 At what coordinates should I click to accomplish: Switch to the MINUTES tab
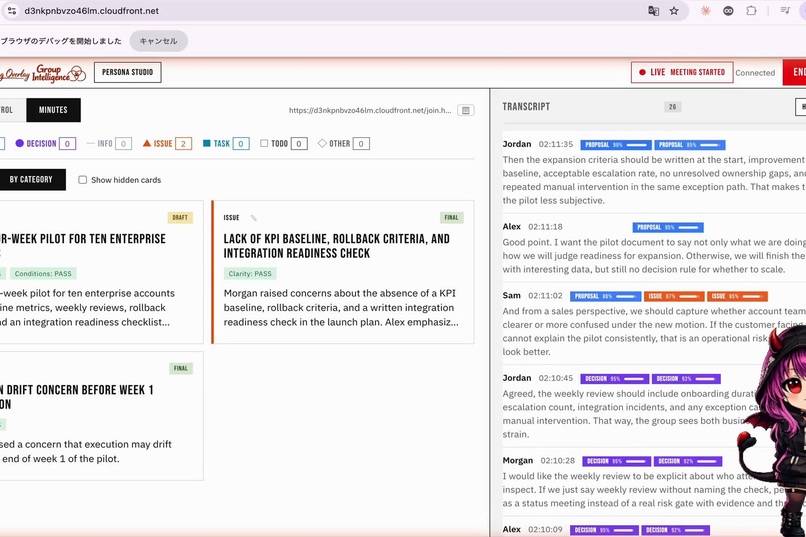point(53,110)
